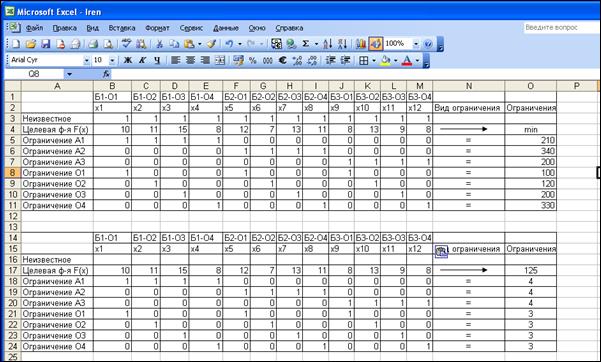Screen dimensions: 601x362
Task: Save the workbook with the floppy disk icon
Action: 46,44
